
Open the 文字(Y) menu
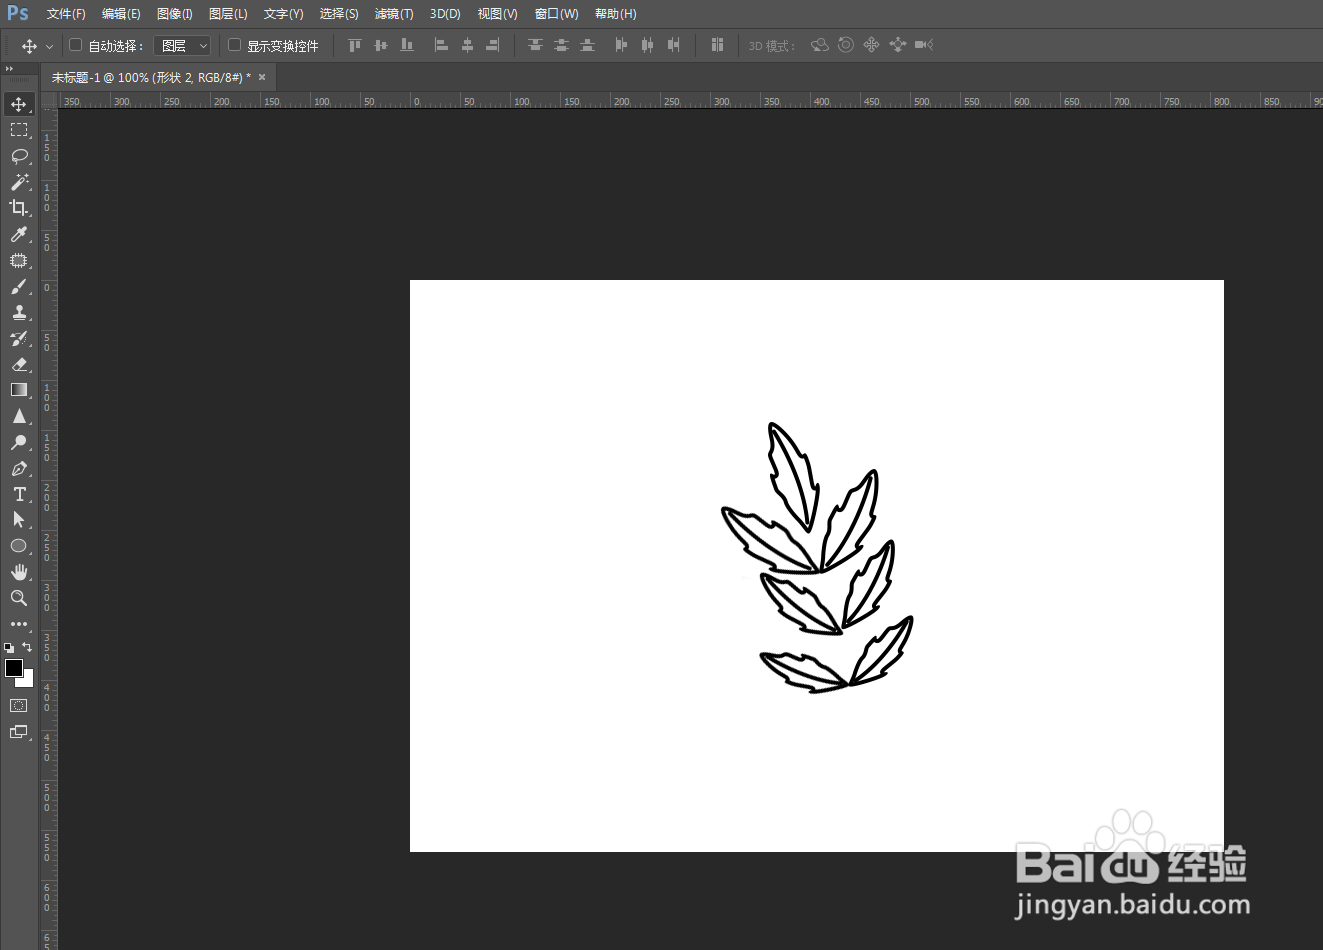(283, 14)
